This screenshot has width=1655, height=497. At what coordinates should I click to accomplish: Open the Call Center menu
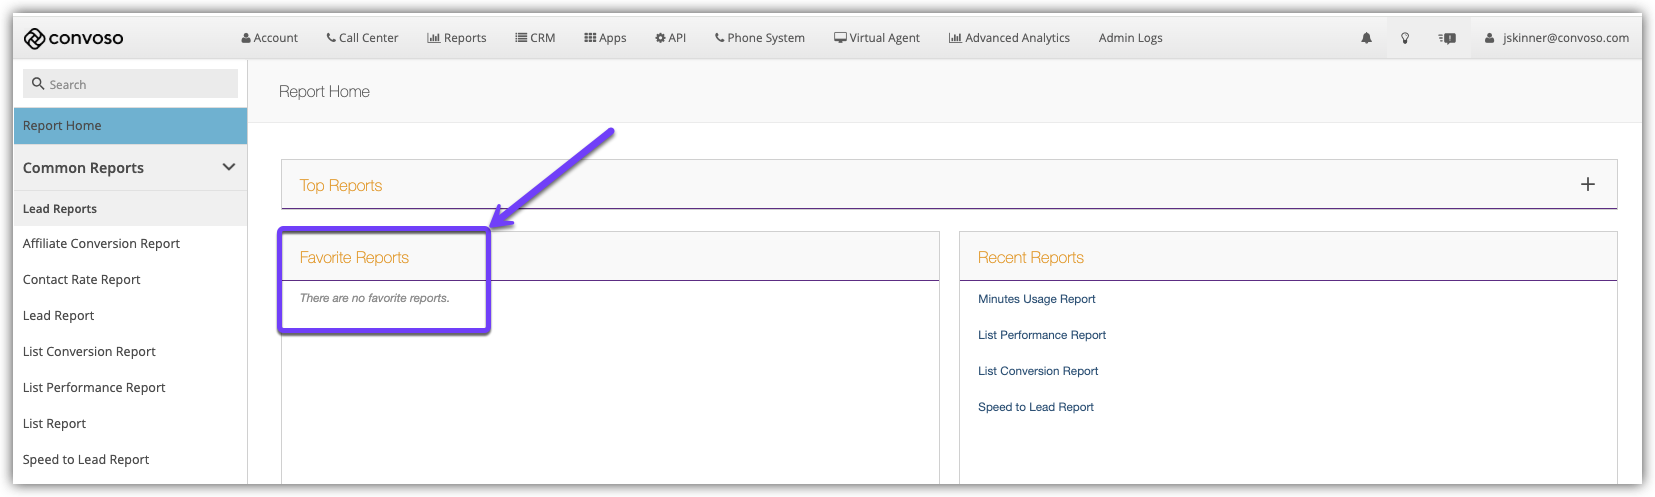click(362, 38)
